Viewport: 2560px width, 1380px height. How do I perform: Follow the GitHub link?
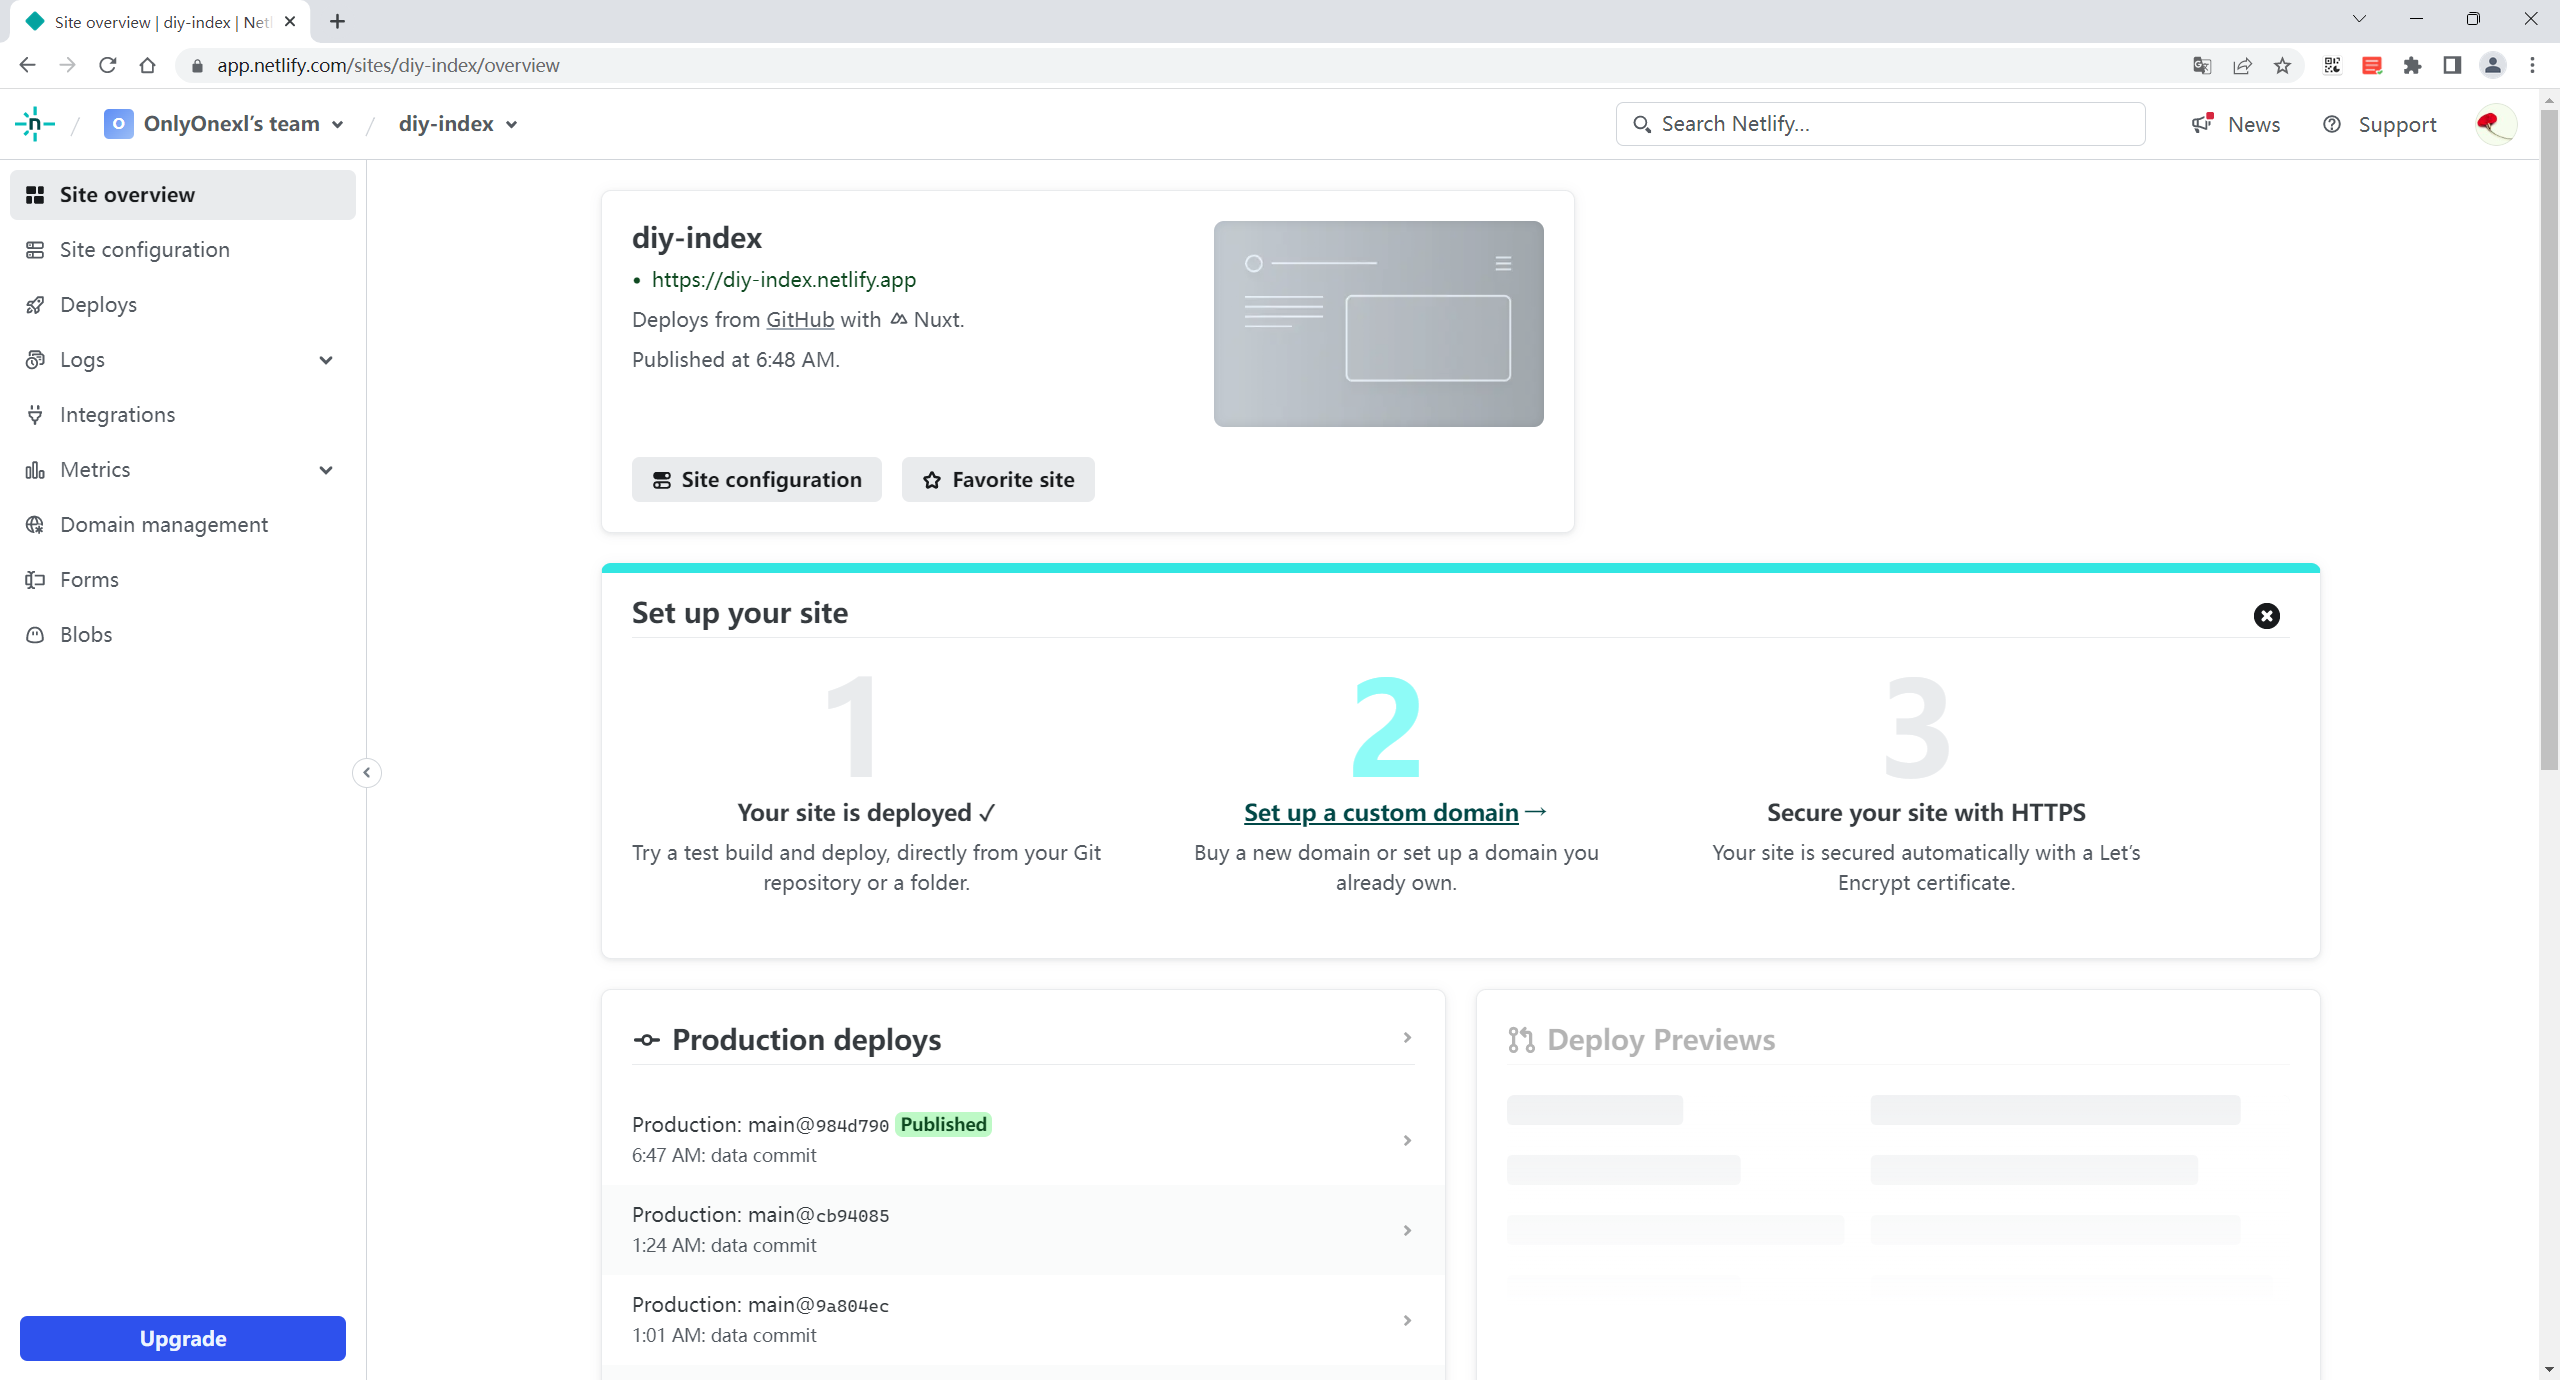pos(800,320)
